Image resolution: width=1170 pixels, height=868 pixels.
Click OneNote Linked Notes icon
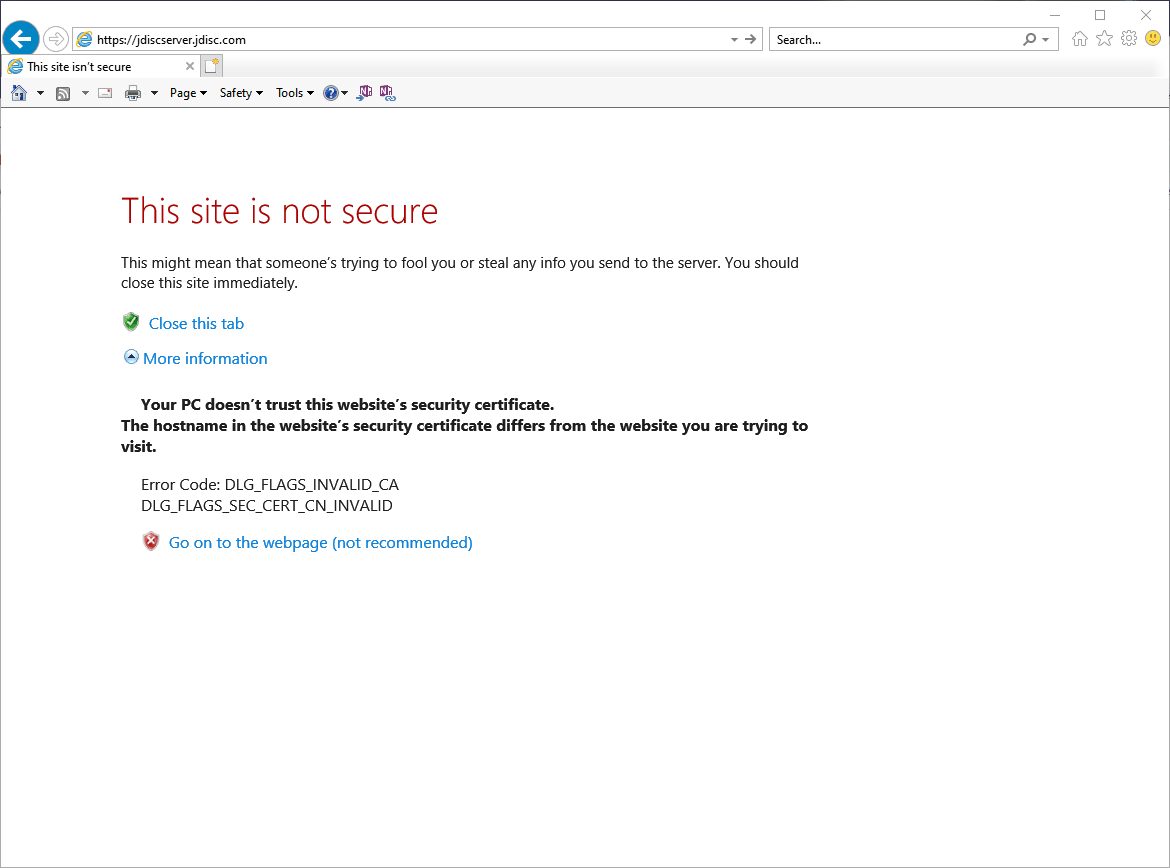(x=387, y=93)
